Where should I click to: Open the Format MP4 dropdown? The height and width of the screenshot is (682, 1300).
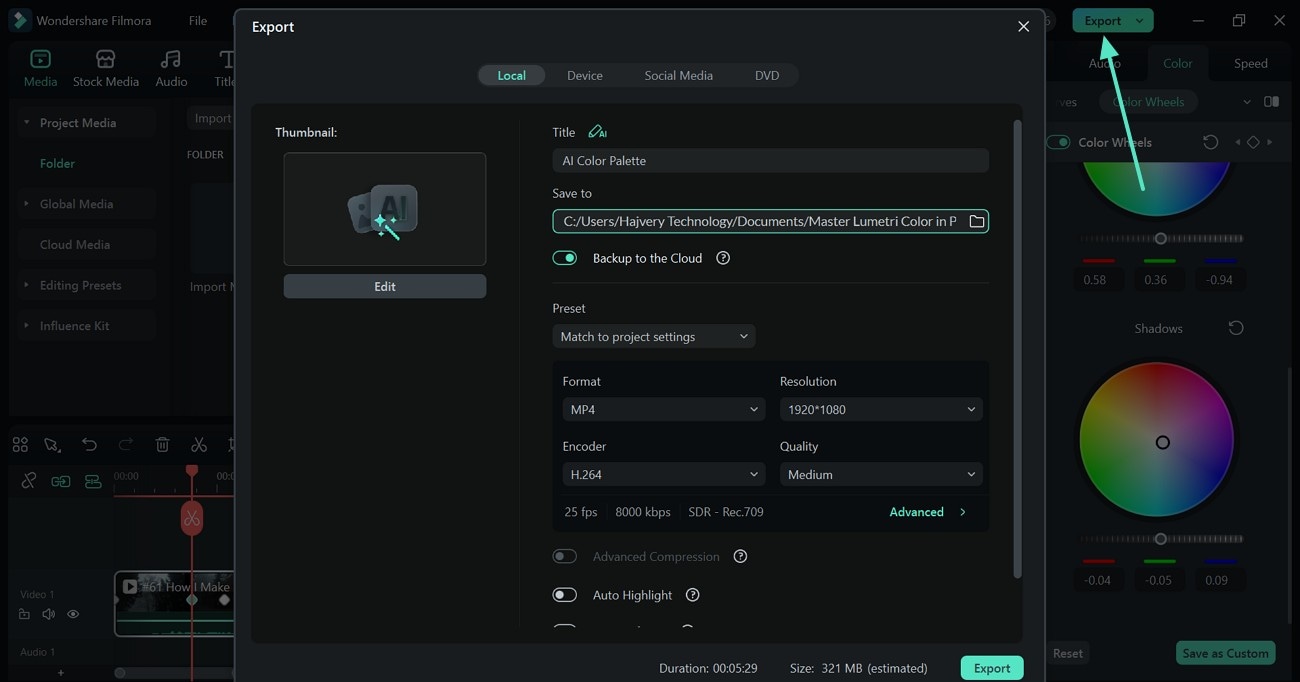pyautogui.click(x=663, y=409)
